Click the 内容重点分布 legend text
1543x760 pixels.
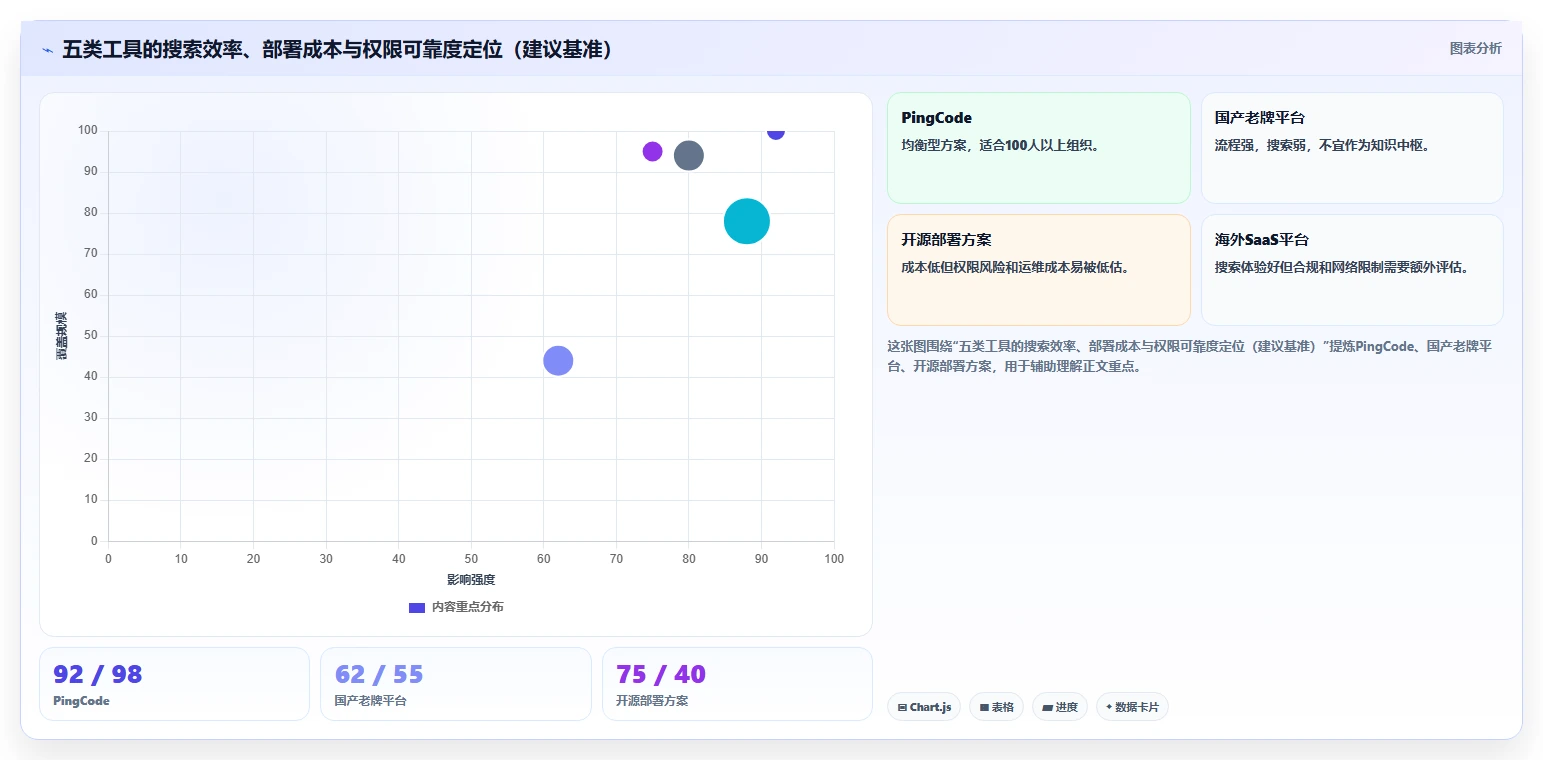[467, 607]
